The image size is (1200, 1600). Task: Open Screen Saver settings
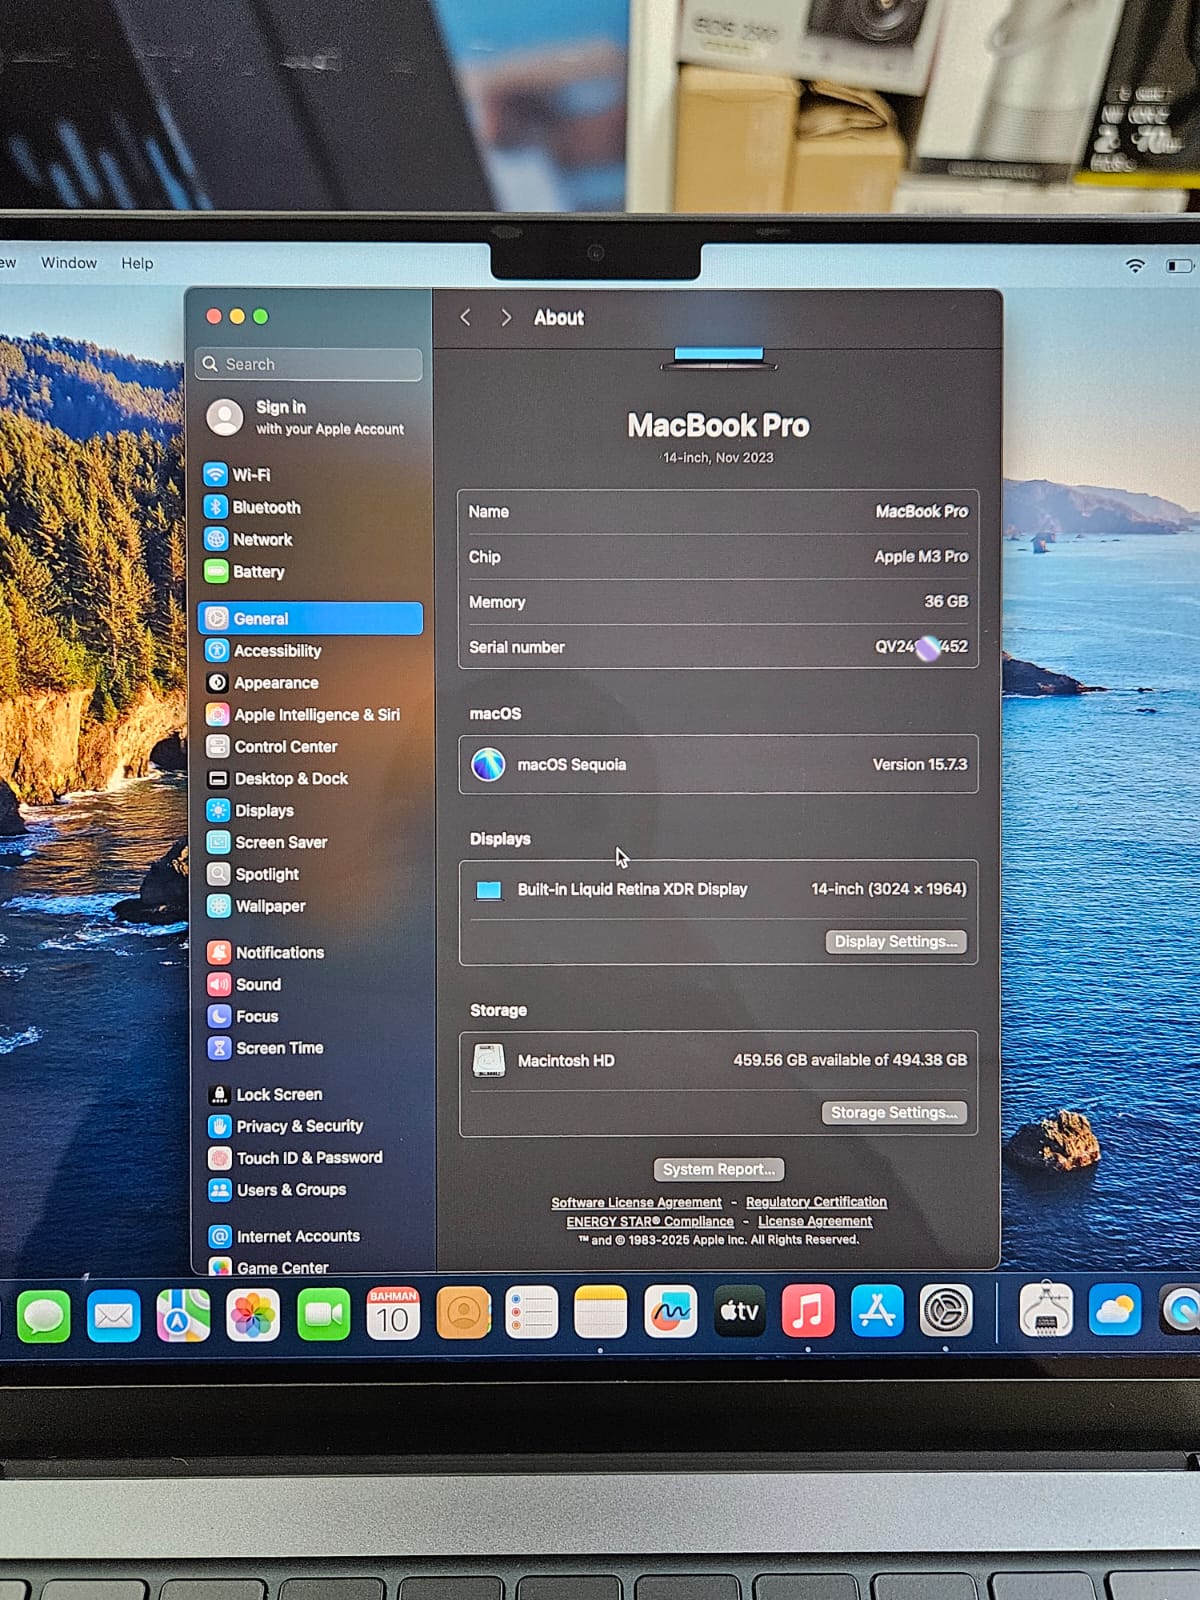[267, 843]
